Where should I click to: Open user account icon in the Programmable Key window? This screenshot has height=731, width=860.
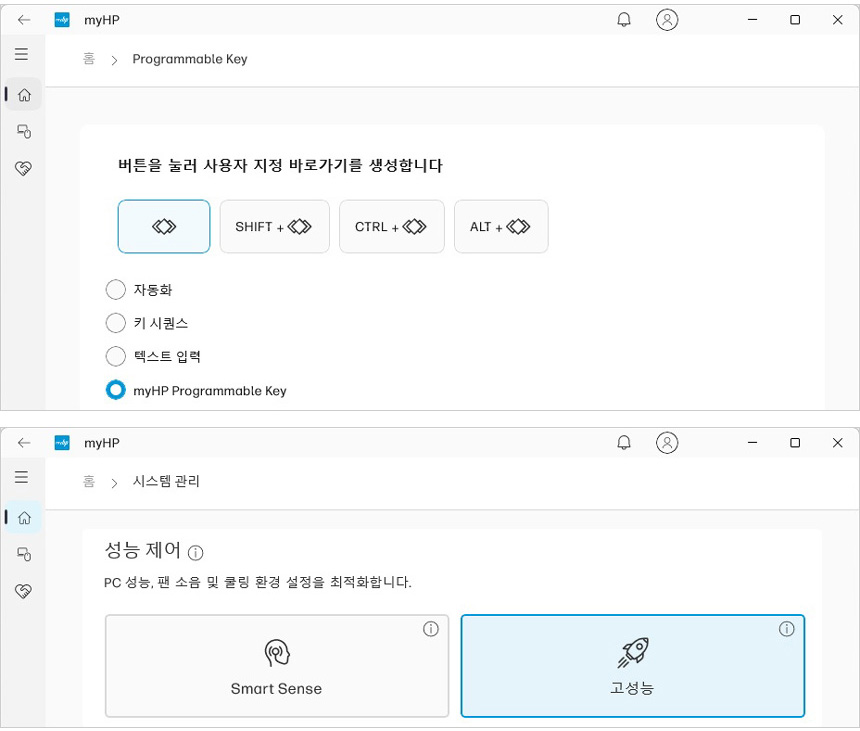667,20
